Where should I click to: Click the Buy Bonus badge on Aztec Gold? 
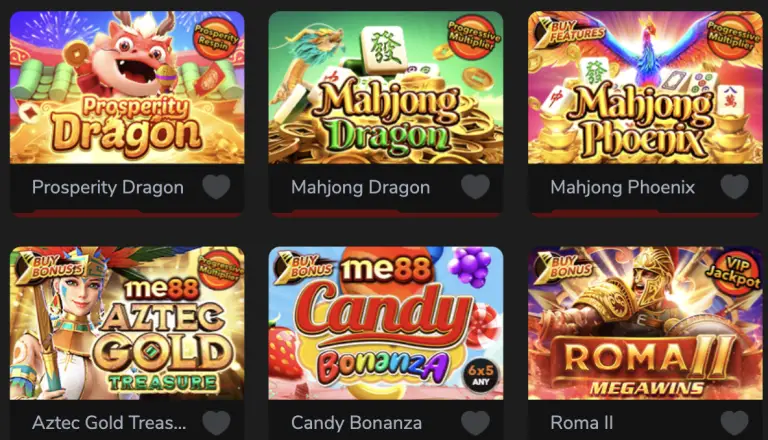[x=49, y=267]
